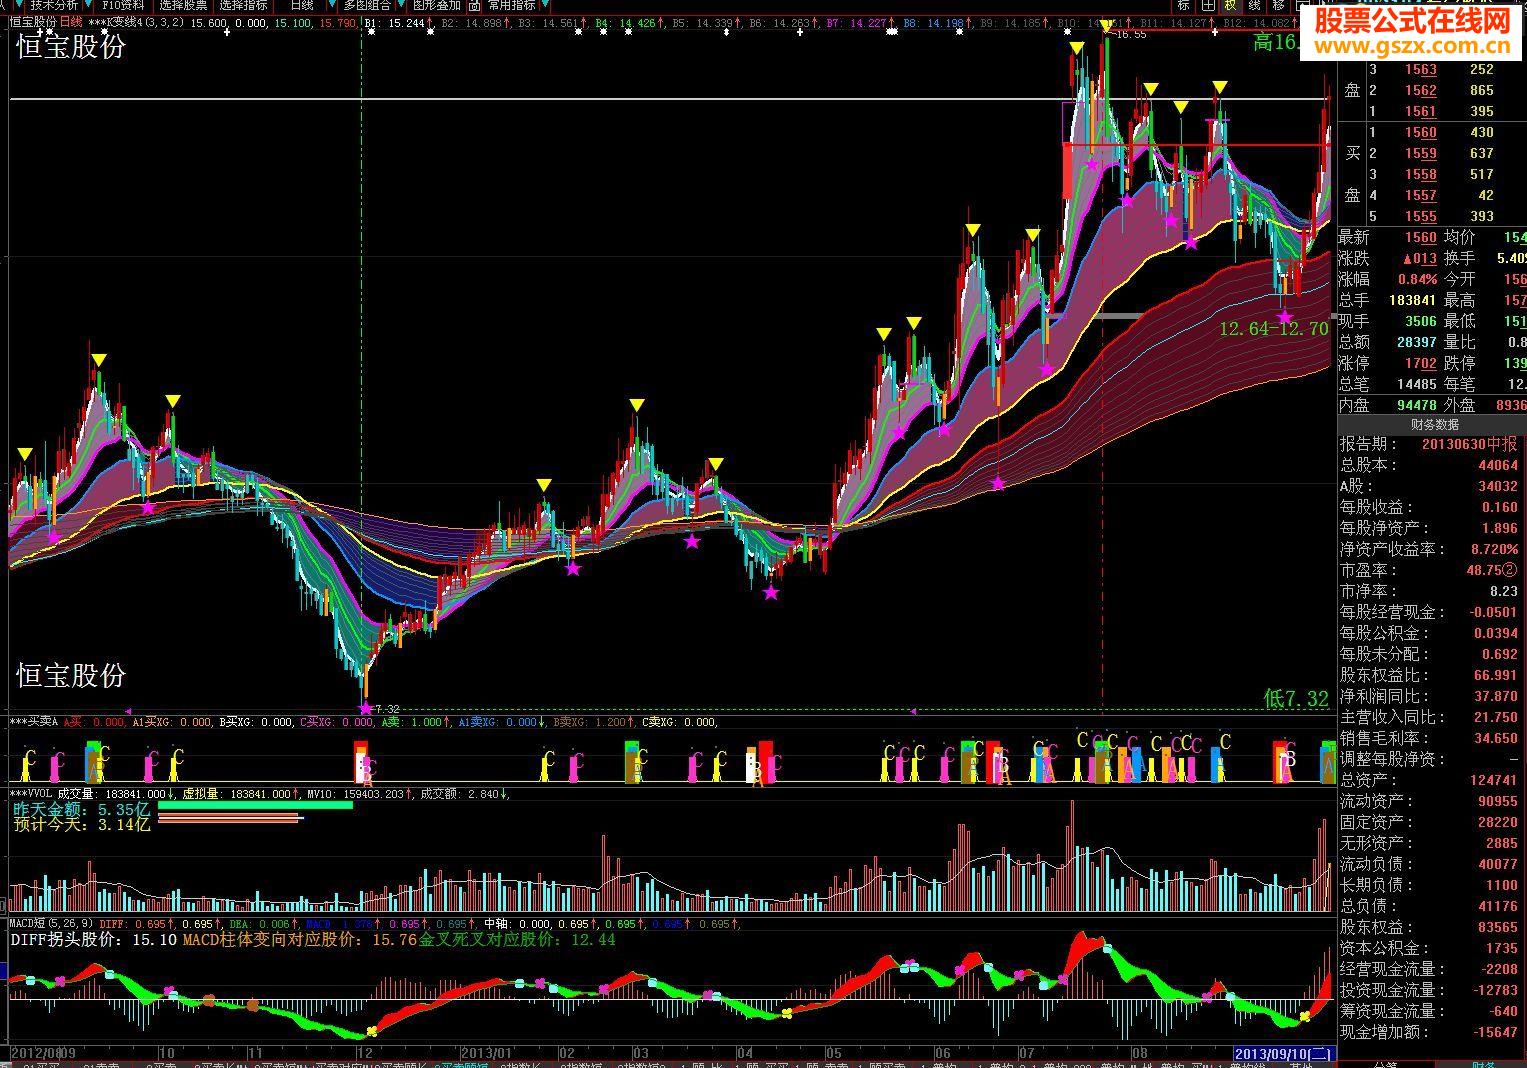Click the 昨天金额: 5.35亿 label

[81, 809]
